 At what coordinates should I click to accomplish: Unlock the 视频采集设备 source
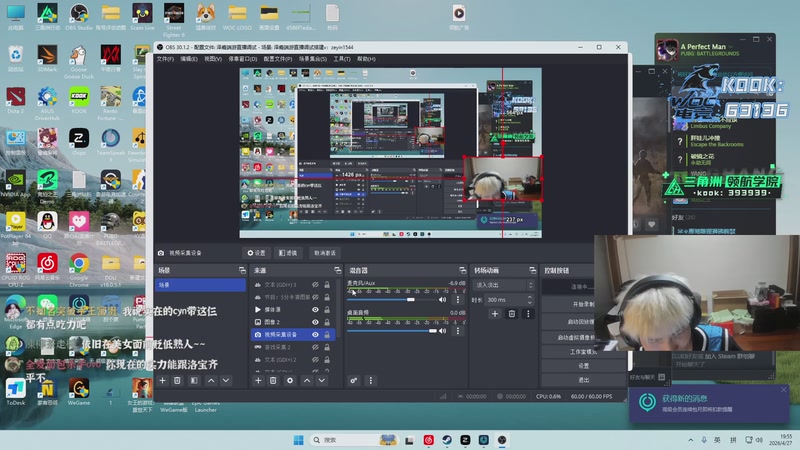(x=327, y=335)
